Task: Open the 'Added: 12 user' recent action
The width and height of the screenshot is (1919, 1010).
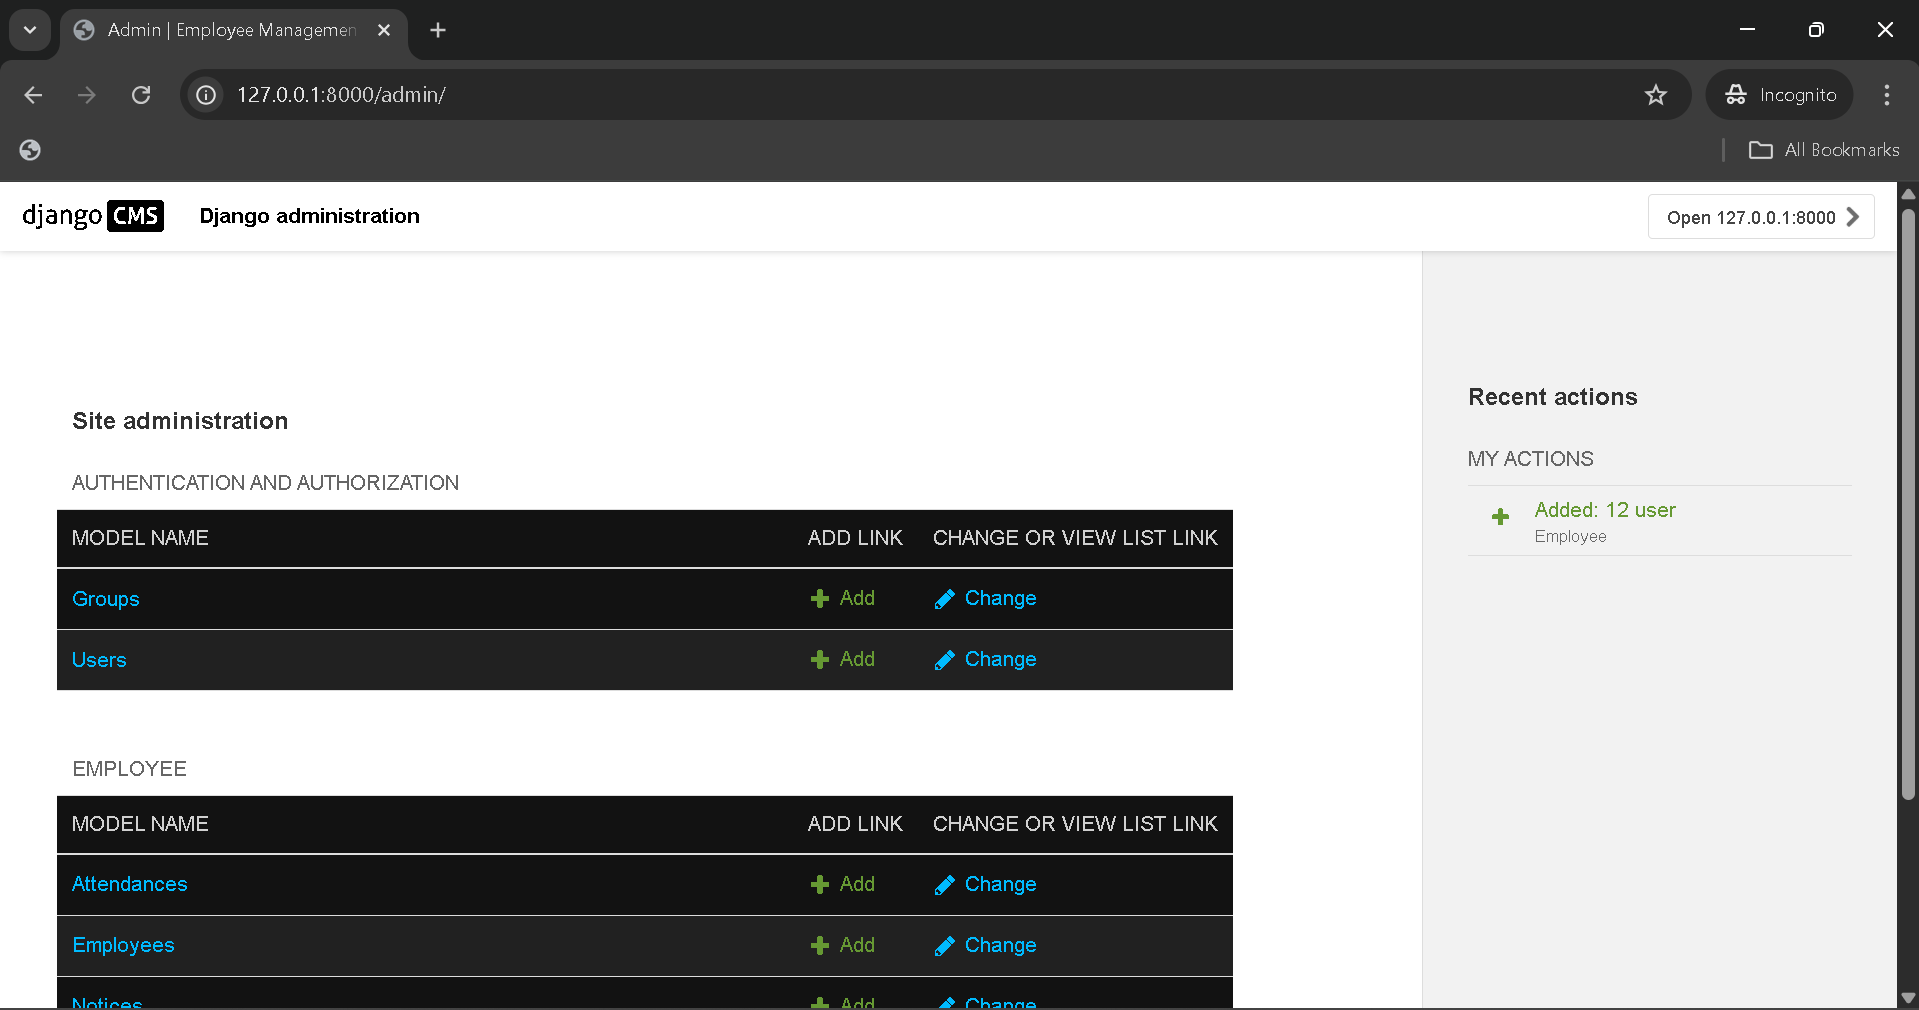Action: [1604, 510]
